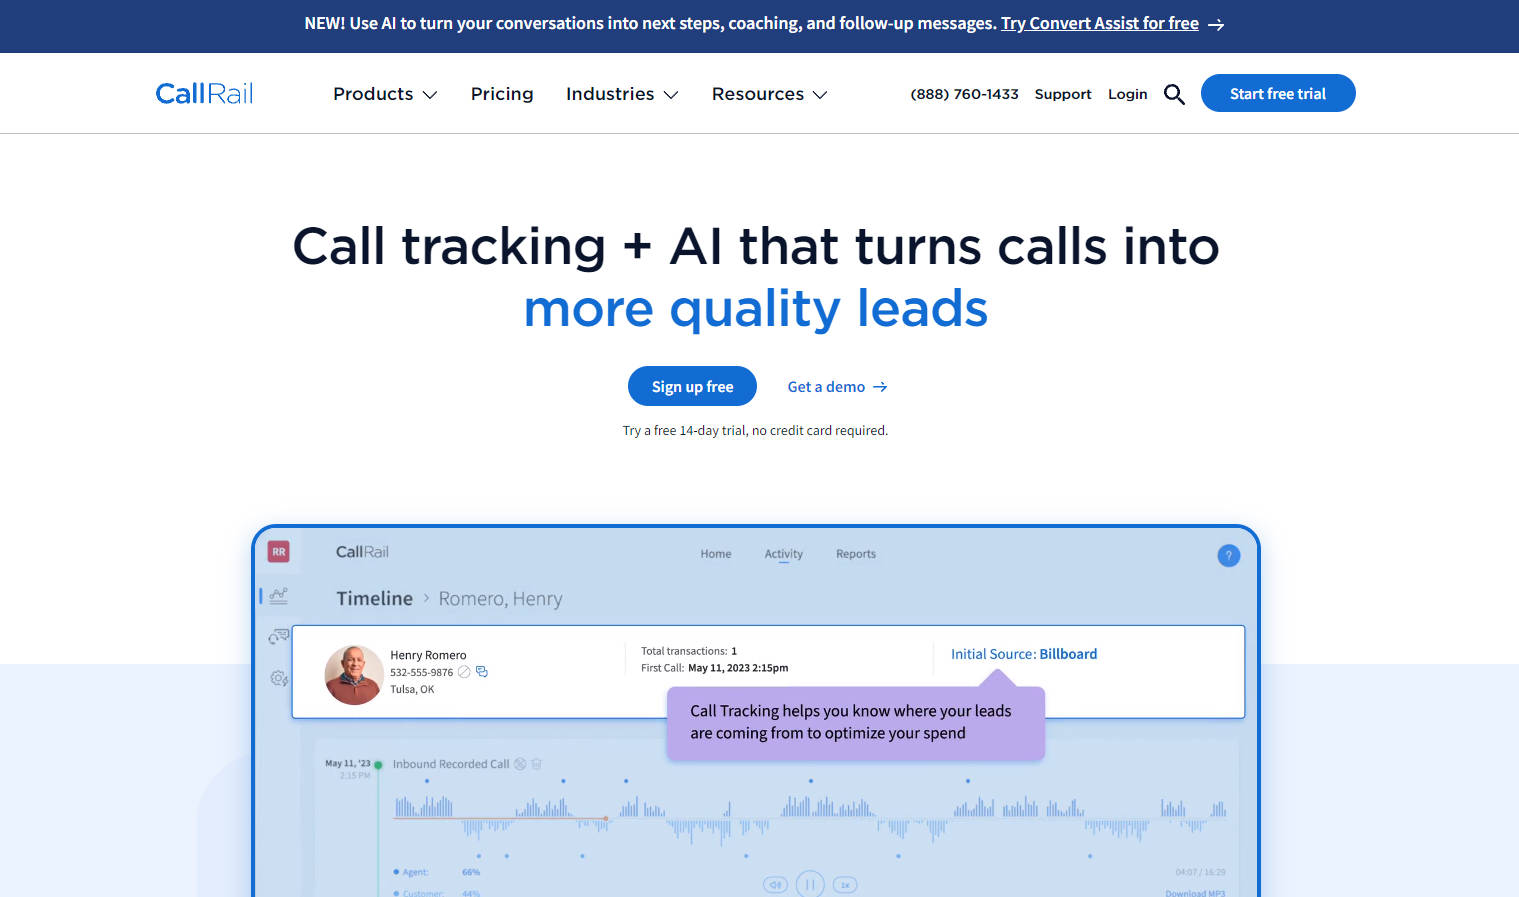Click Henry Romero's profile photo
The width and height of the screenshot is (1519, 897).
click(x=353, y=675)
